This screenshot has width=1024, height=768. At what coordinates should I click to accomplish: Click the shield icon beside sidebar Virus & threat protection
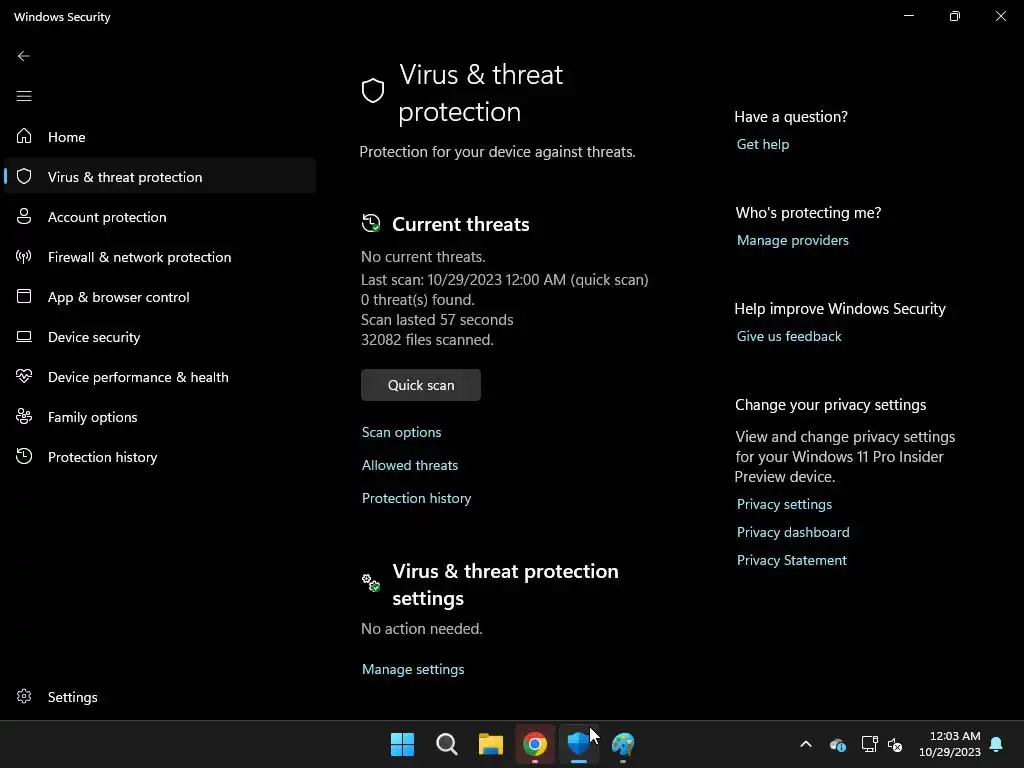click(x=24, y=176)
